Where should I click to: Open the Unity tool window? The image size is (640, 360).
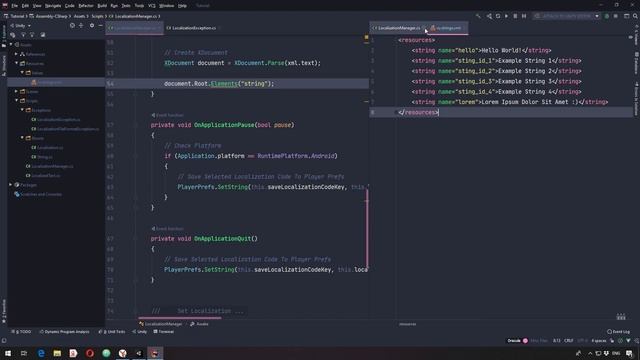(140, 332)
